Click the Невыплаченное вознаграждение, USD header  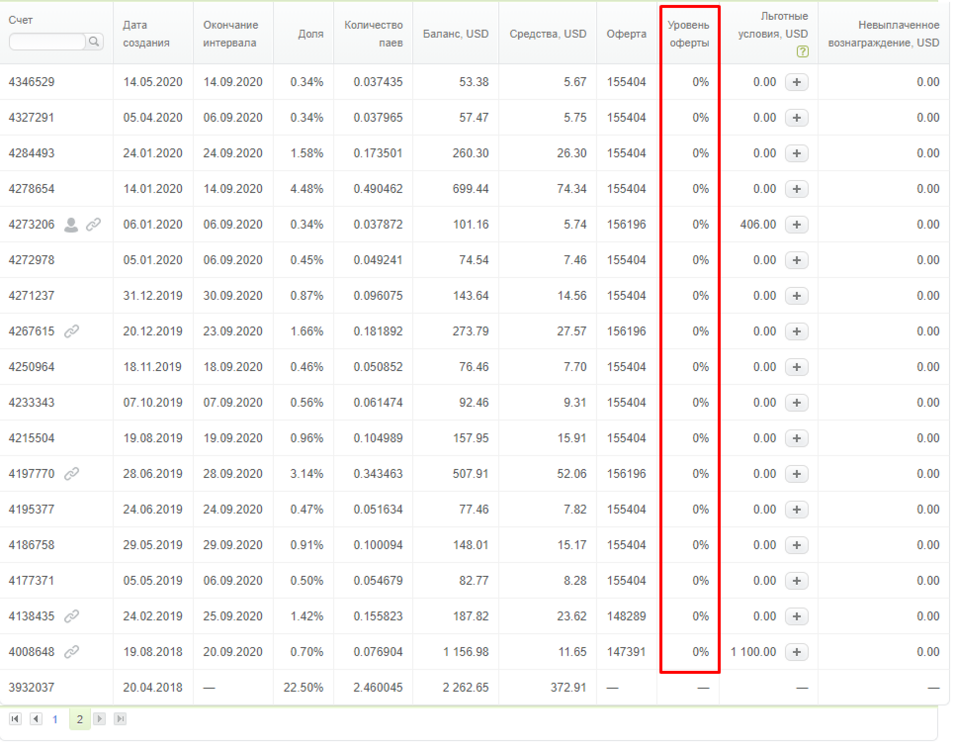click(884, 34)
